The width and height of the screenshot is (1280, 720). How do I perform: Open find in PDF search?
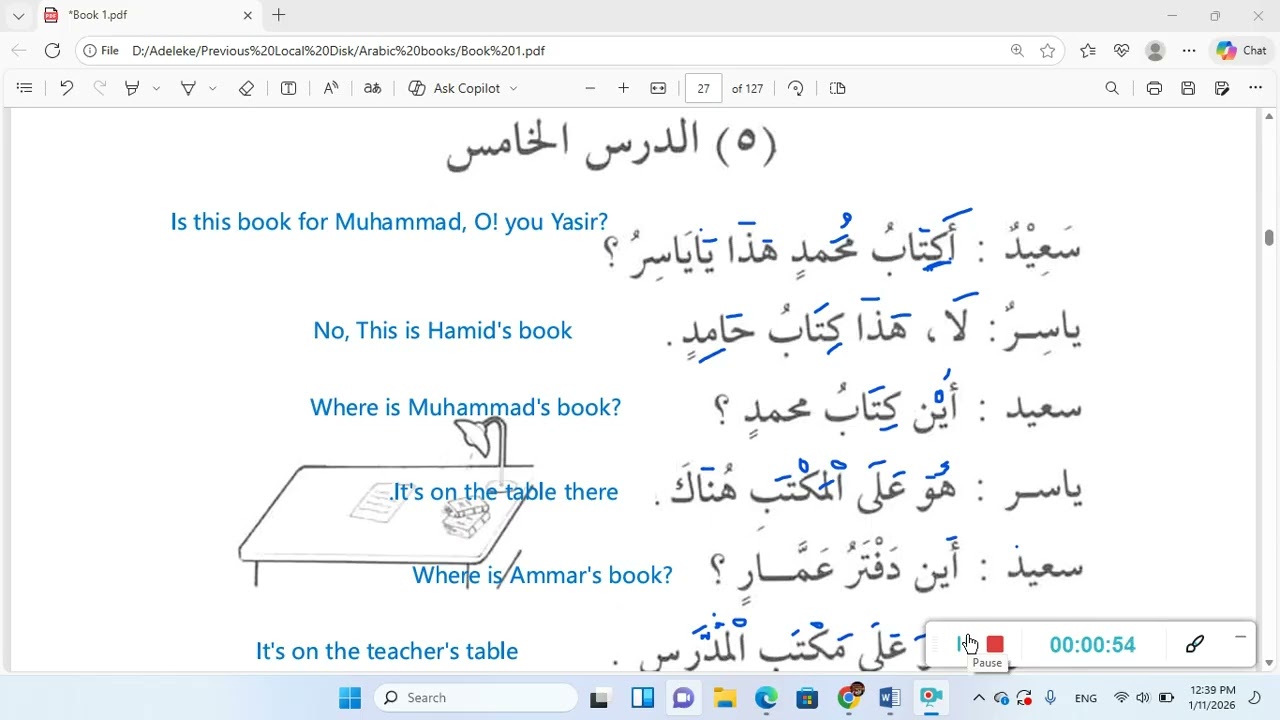point(1112,88)
